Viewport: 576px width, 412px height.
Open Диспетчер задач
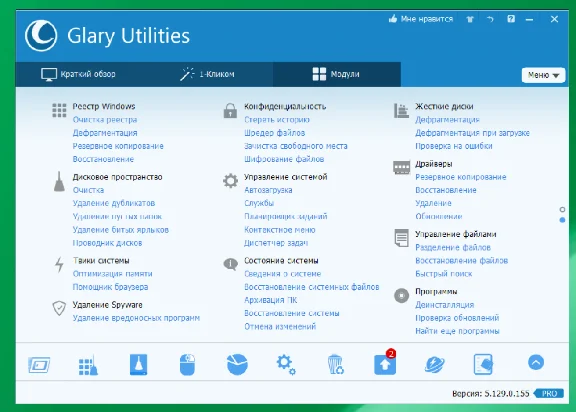coord(276,243)
